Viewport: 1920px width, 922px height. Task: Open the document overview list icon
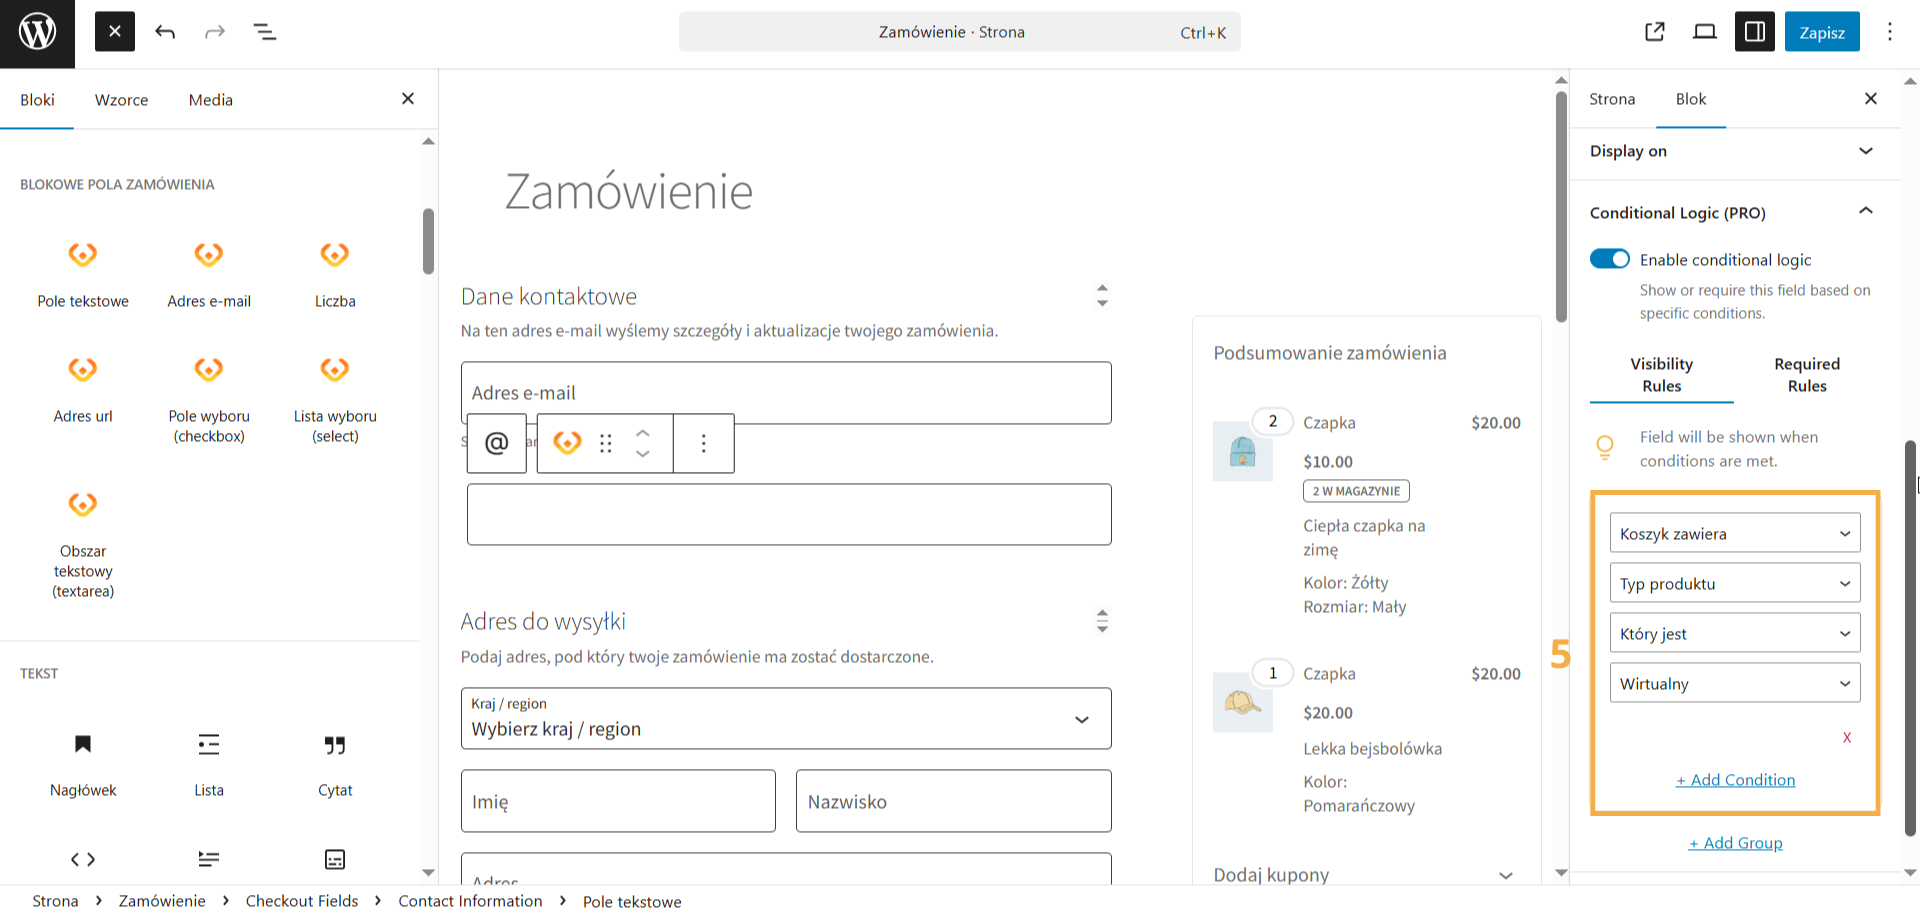265,31
